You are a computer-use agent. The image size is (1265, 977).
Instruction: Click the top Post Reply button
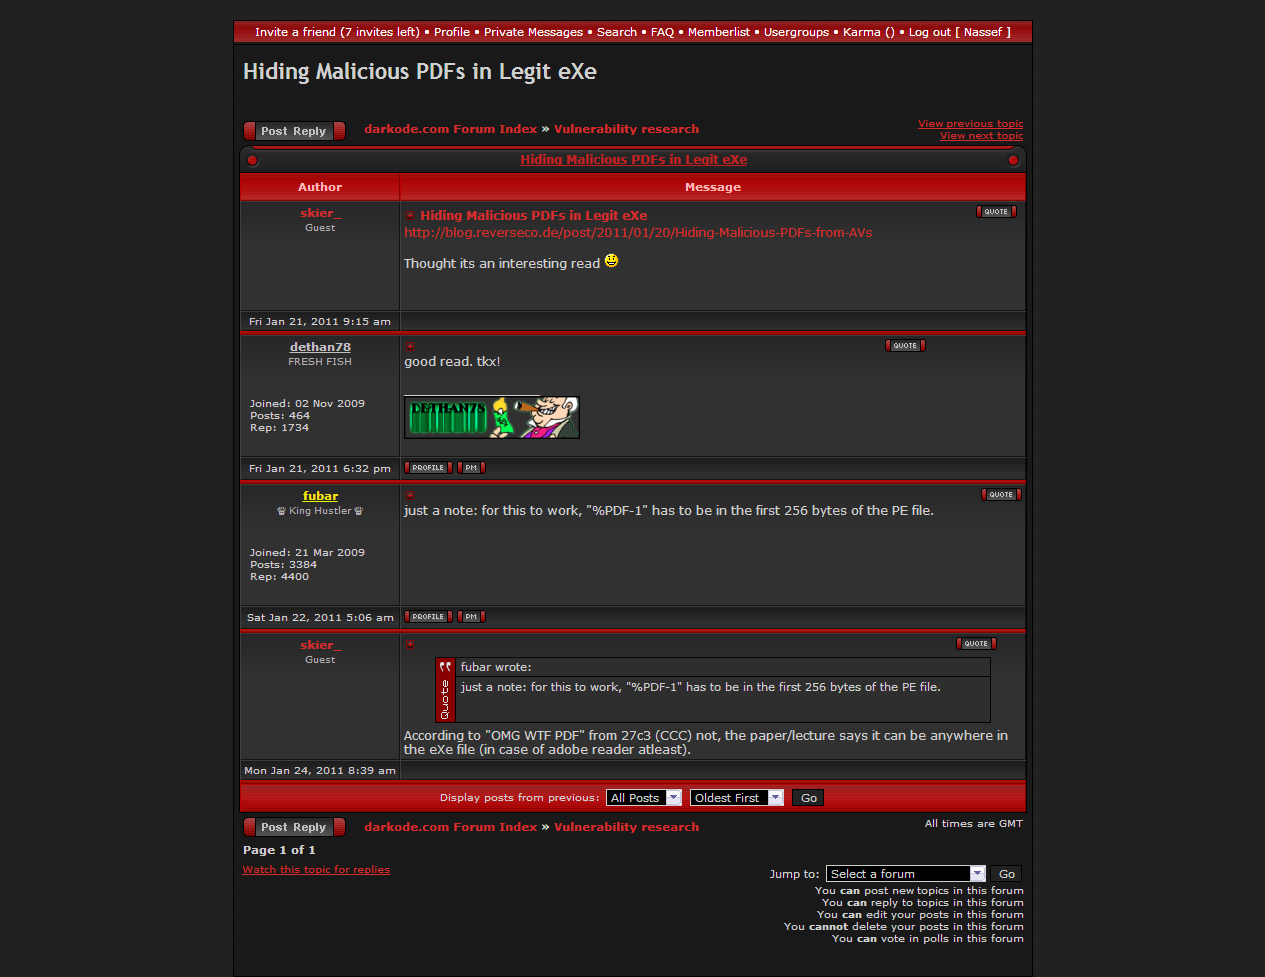click(294, 131)
